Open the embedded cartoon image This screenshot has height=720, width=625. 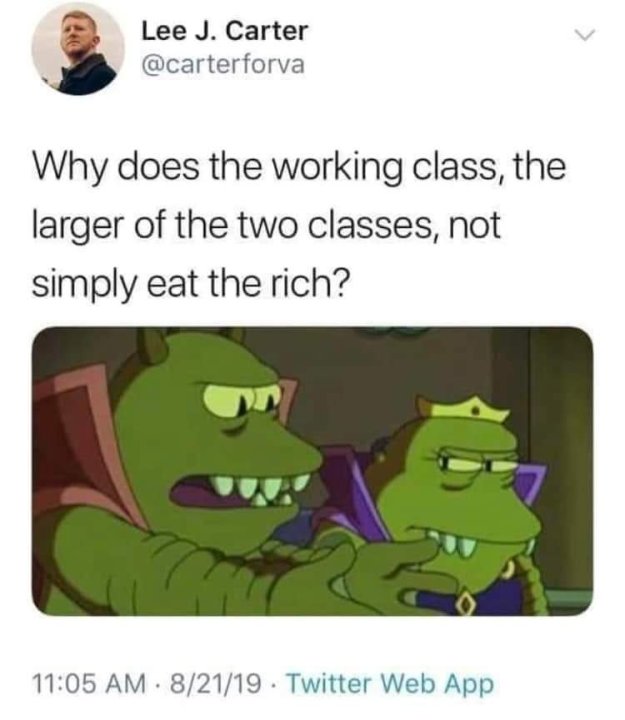pyautogui.click(x=312, y=471)
